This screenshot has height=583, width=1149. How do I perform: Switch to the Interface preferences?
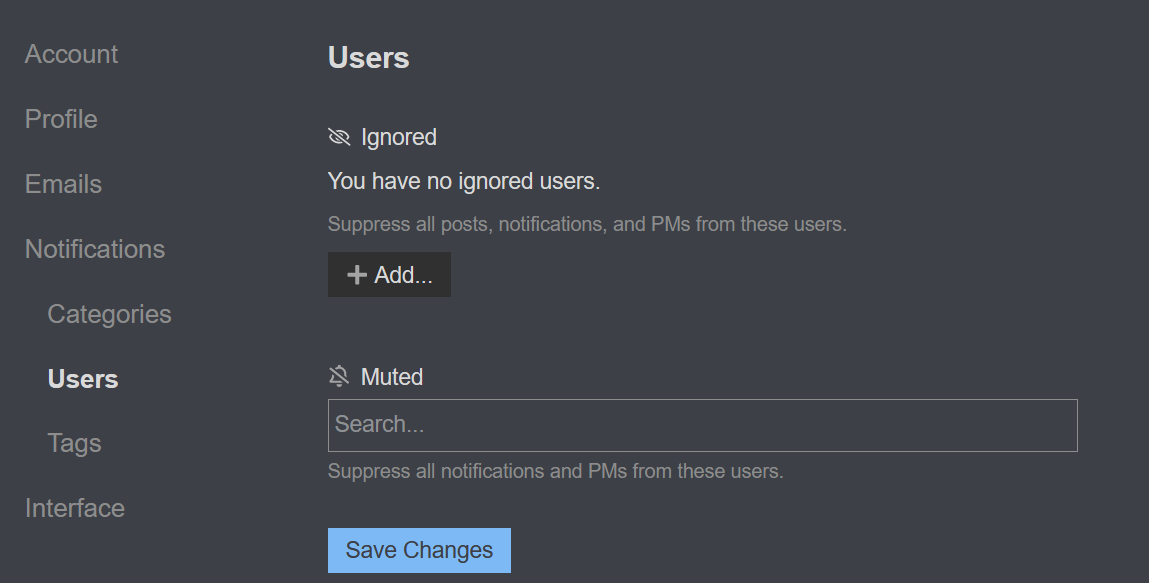75,508
